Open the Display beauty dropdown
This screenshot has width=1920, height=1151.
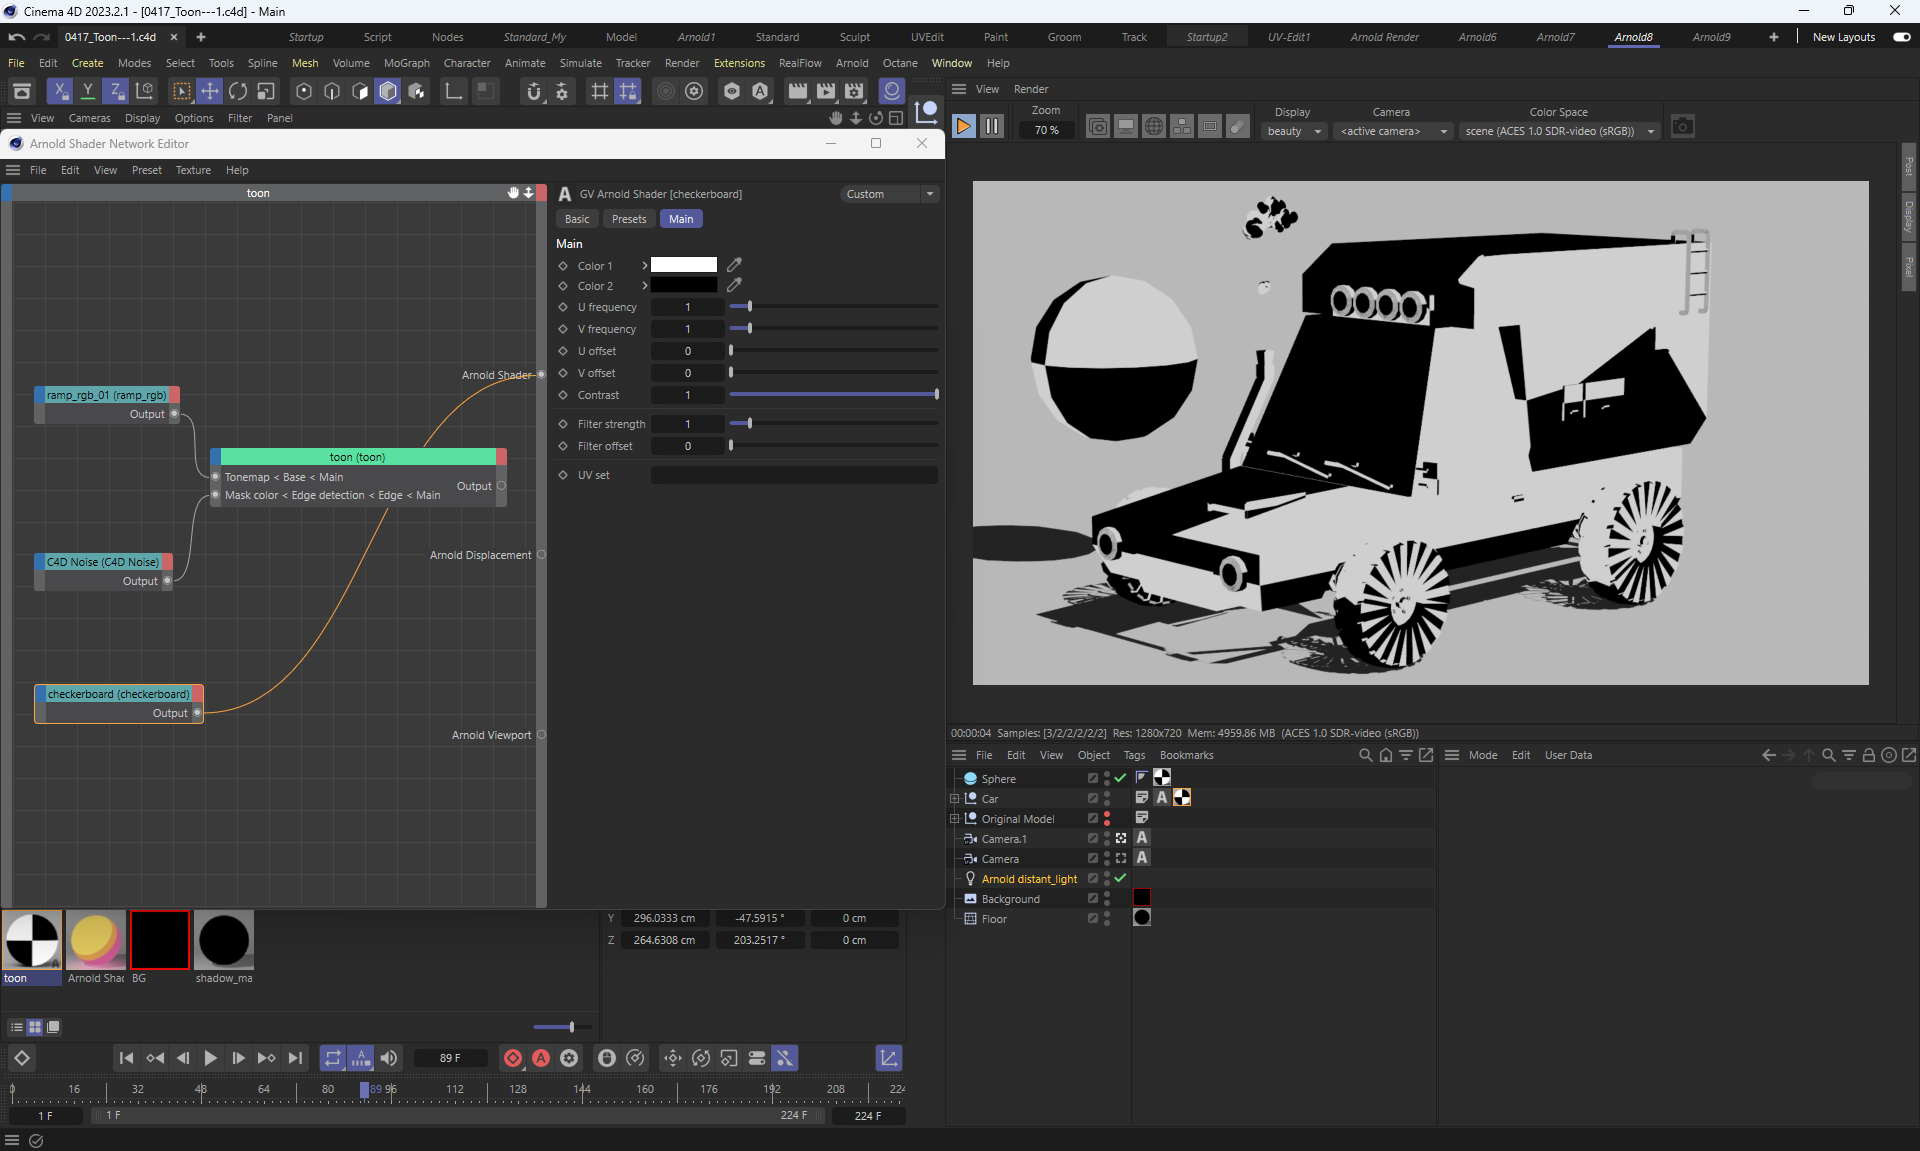[x=1294, y=131]
